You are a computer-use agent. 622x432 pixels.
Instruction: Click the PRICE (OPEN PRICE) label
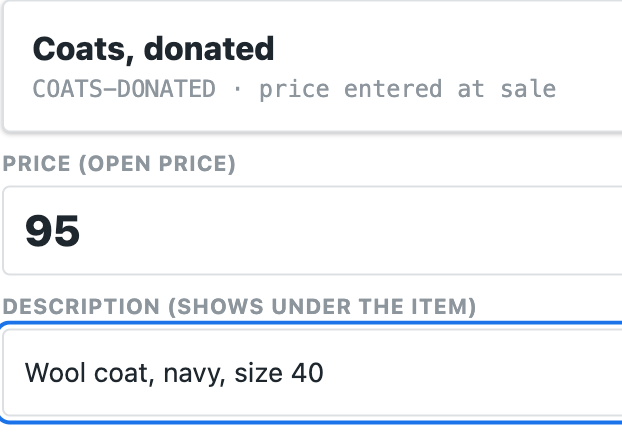click(x=119, y=163)
